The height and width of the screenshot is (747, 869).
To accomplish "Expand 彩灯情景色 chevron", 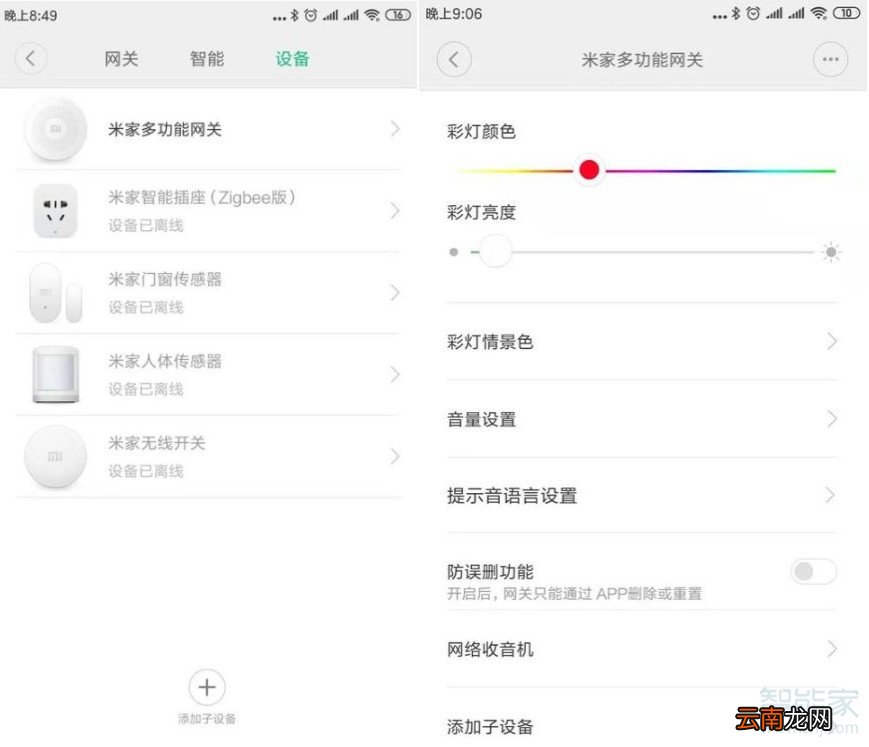I will click(831, 341).
